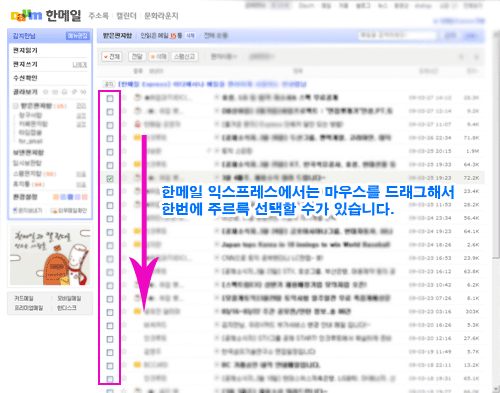Filter by starred in 골라보기 row
The width and height of the screenshot is (500, 393).
[x=46, y=92]
